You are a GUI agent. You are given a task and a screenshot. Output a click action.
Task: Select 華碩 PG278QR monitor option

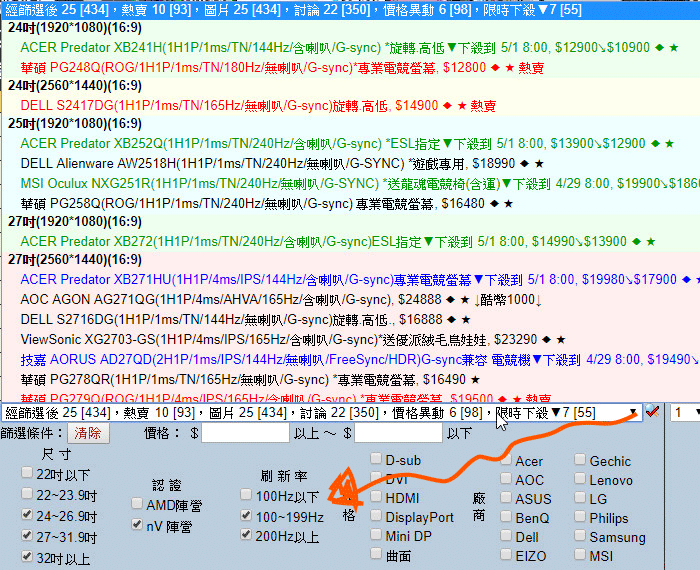[350, 380]
